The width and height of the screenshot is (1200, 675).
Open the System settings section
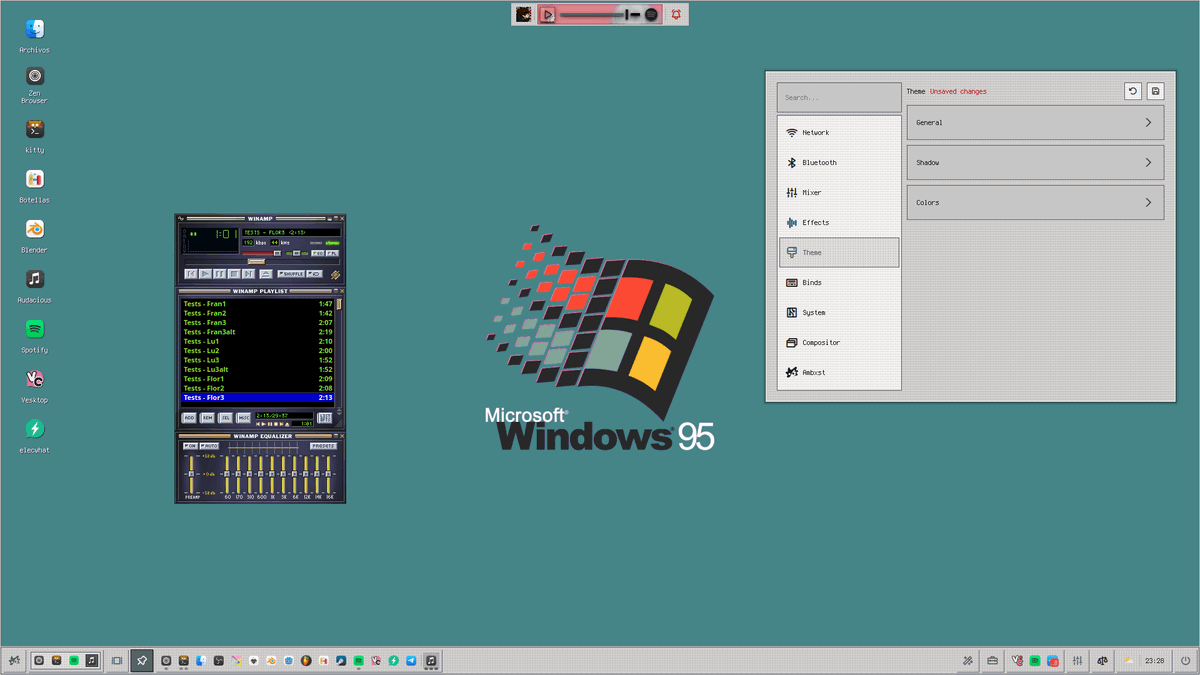click(x=839, y=312)
